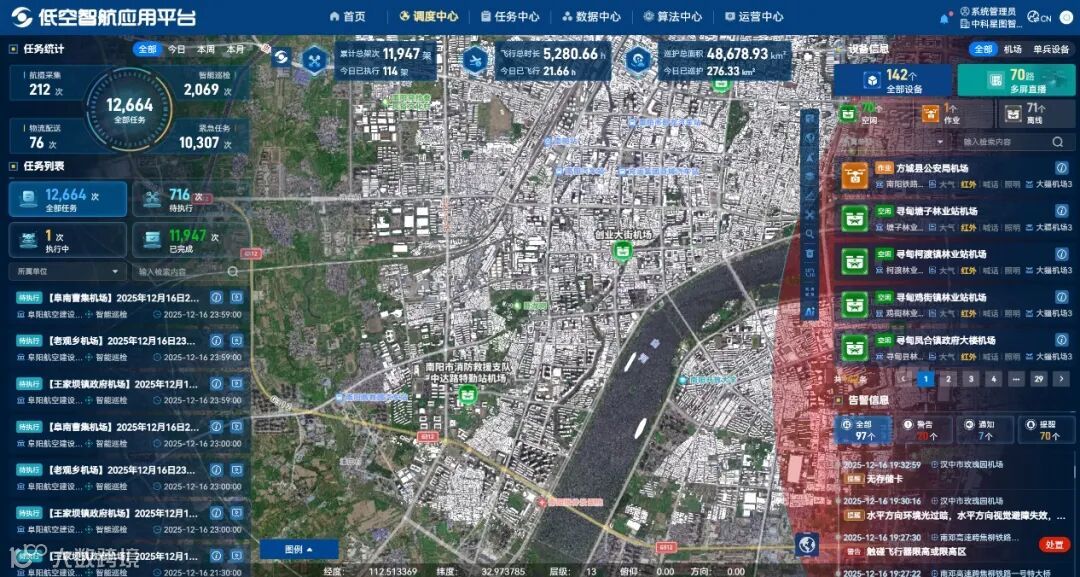Click the flight duration plane icon

tap(475, 60)
